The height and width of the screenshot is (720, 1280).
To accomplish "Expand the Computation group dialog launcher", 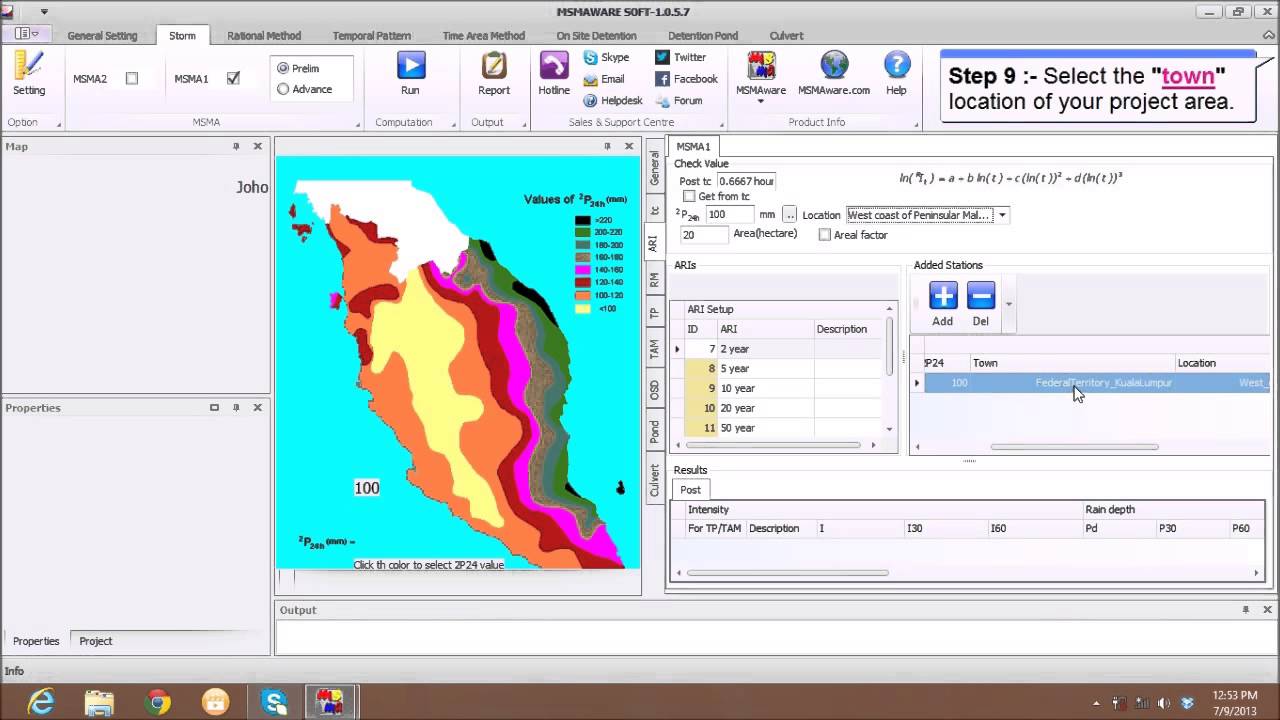I will (x=452, y=125).
